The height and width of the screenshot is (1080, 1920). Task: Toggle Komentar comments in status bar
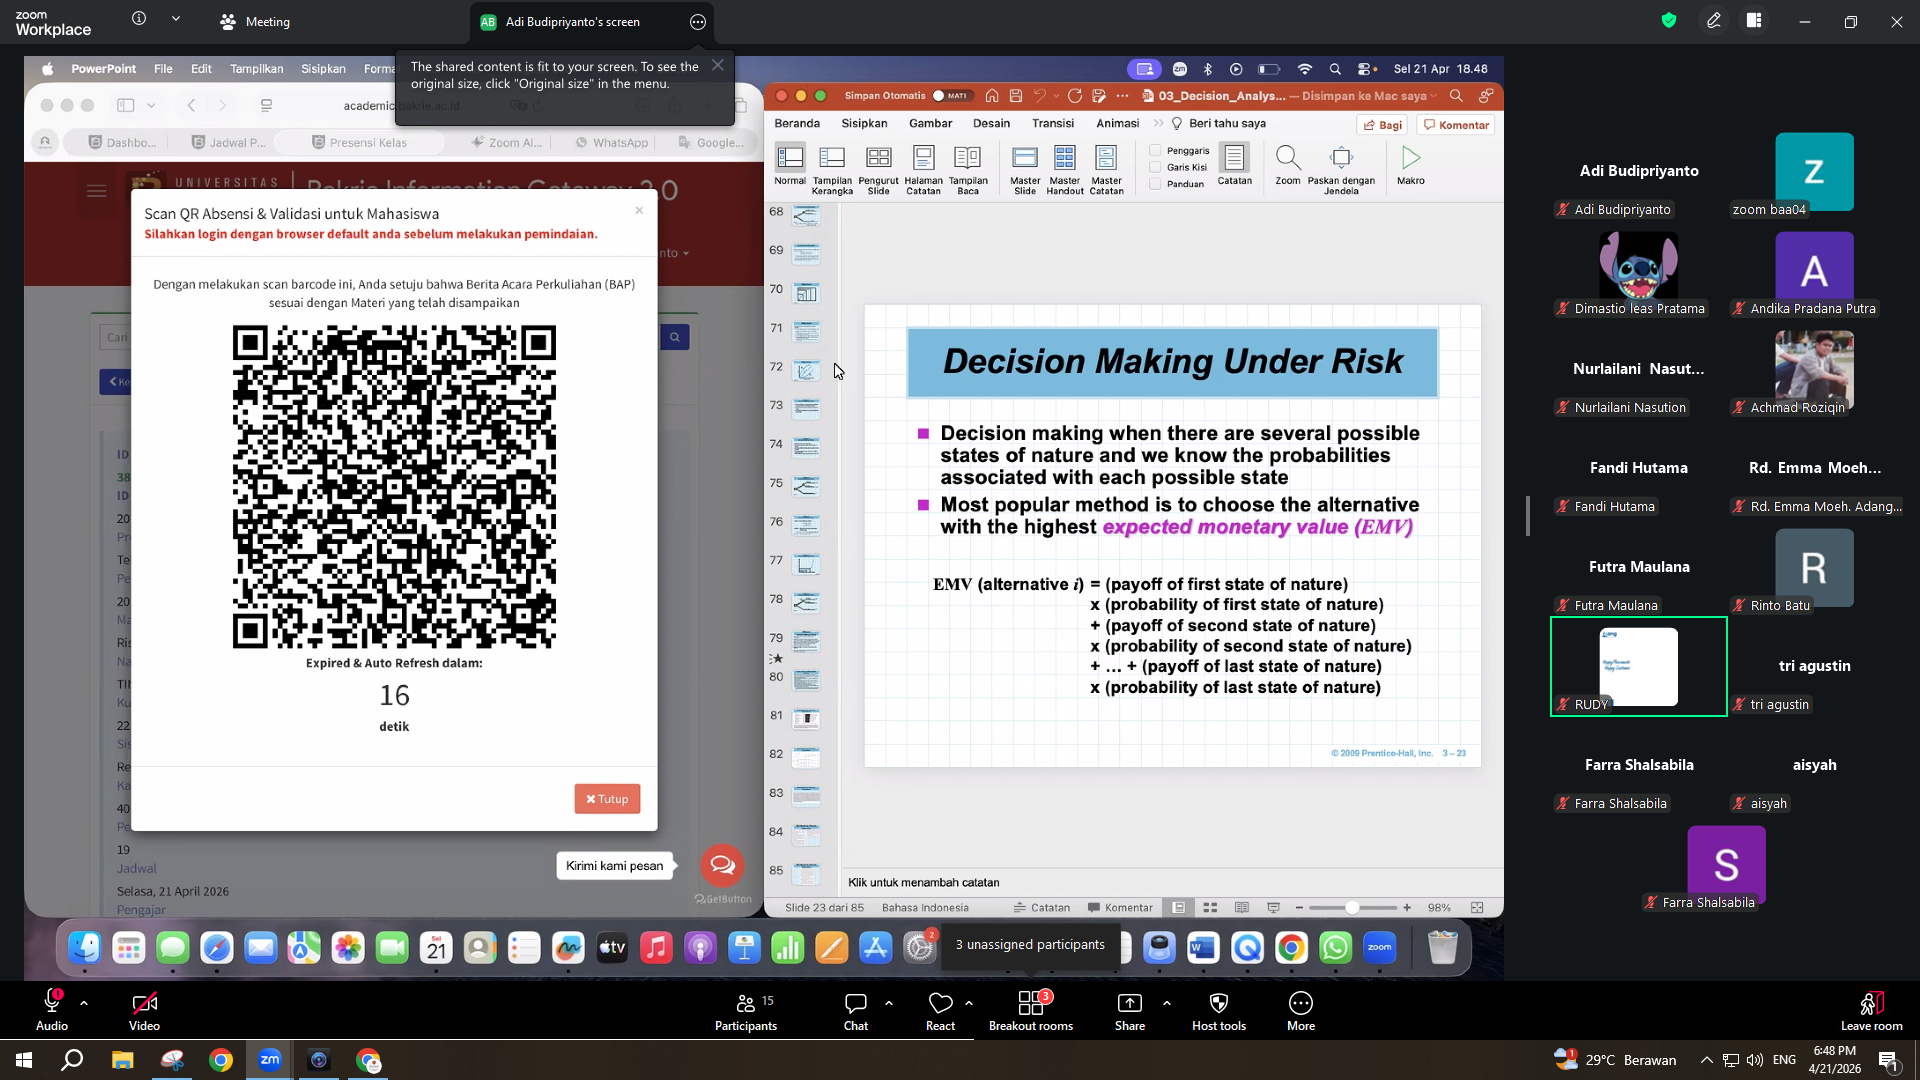[1120, 908]
